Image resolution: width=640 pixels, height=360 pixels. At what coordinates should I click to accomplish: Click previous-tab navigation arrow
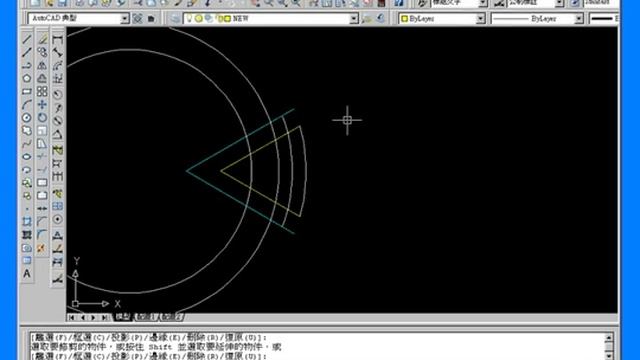(83, 317)
